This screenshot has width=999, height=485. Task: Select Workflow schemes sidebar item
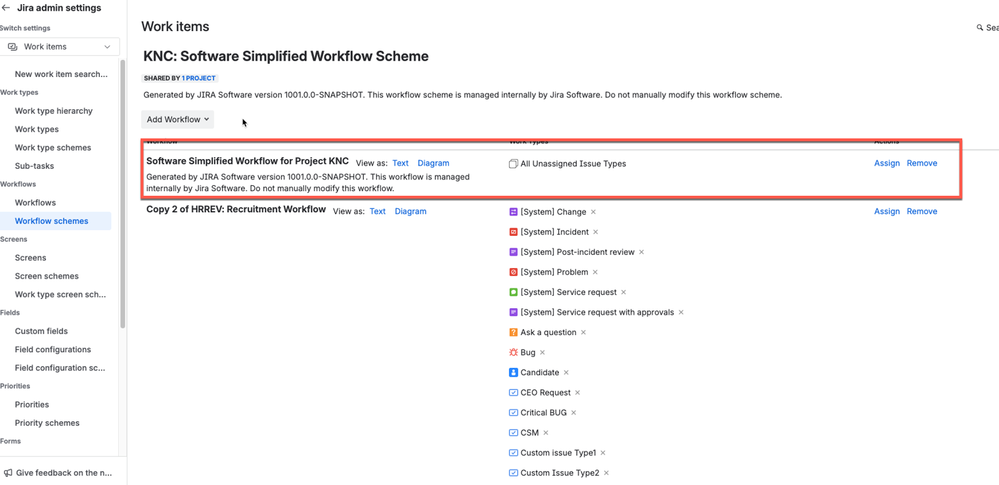click(x=52, y=221)
